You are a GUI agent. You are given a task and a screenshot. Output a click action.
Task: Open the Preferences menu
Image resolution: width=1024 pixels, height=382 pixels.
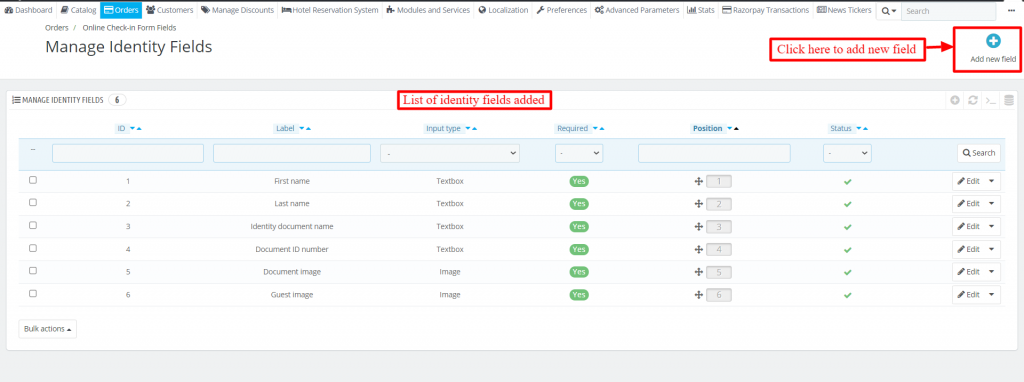(x=562, y=10)
